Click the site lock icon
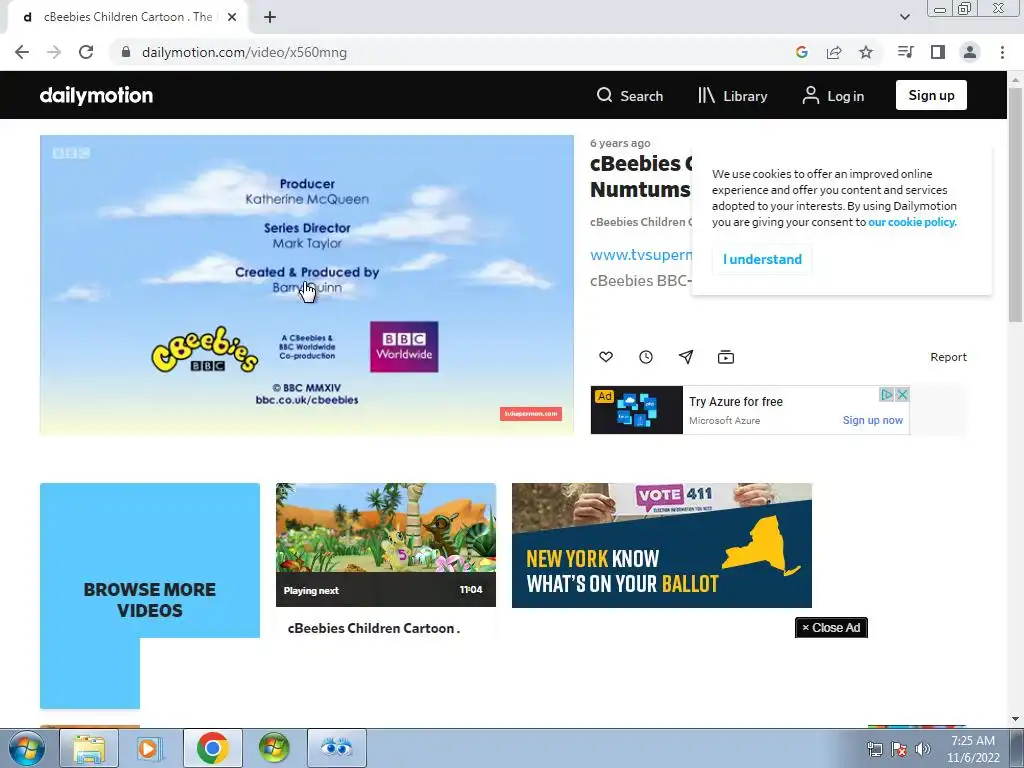 click(126, 52)
